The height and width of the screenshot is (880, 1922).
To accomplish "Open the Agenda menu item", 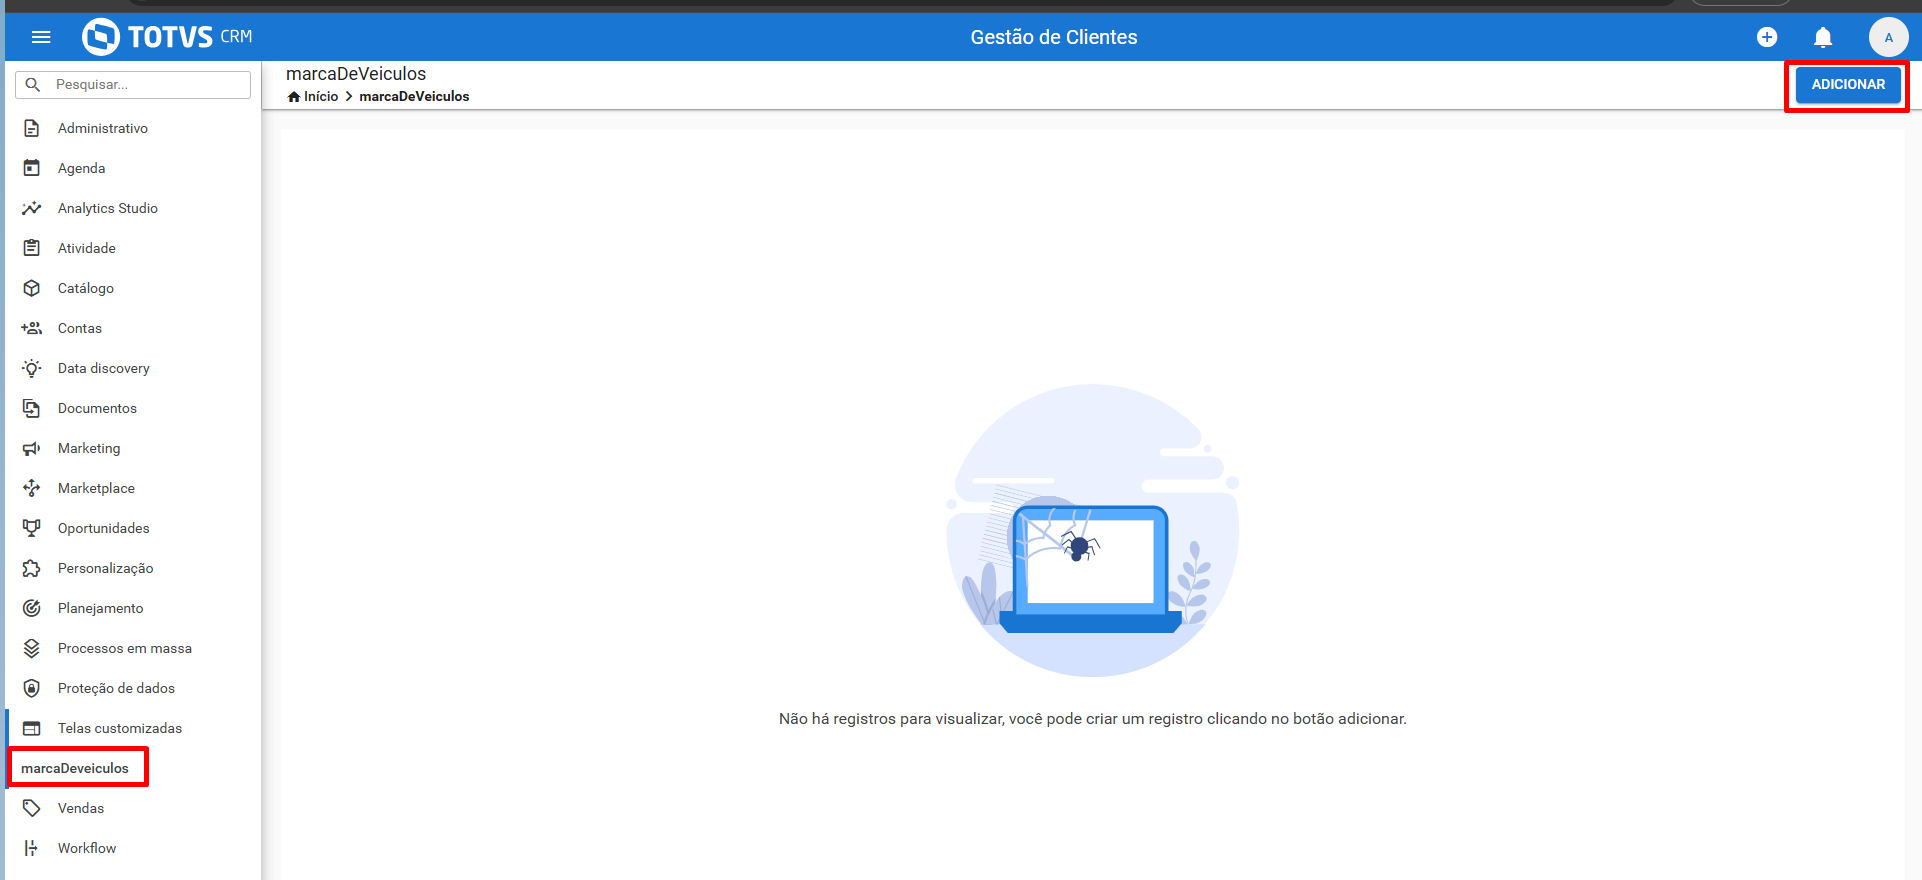I will 133,168.
